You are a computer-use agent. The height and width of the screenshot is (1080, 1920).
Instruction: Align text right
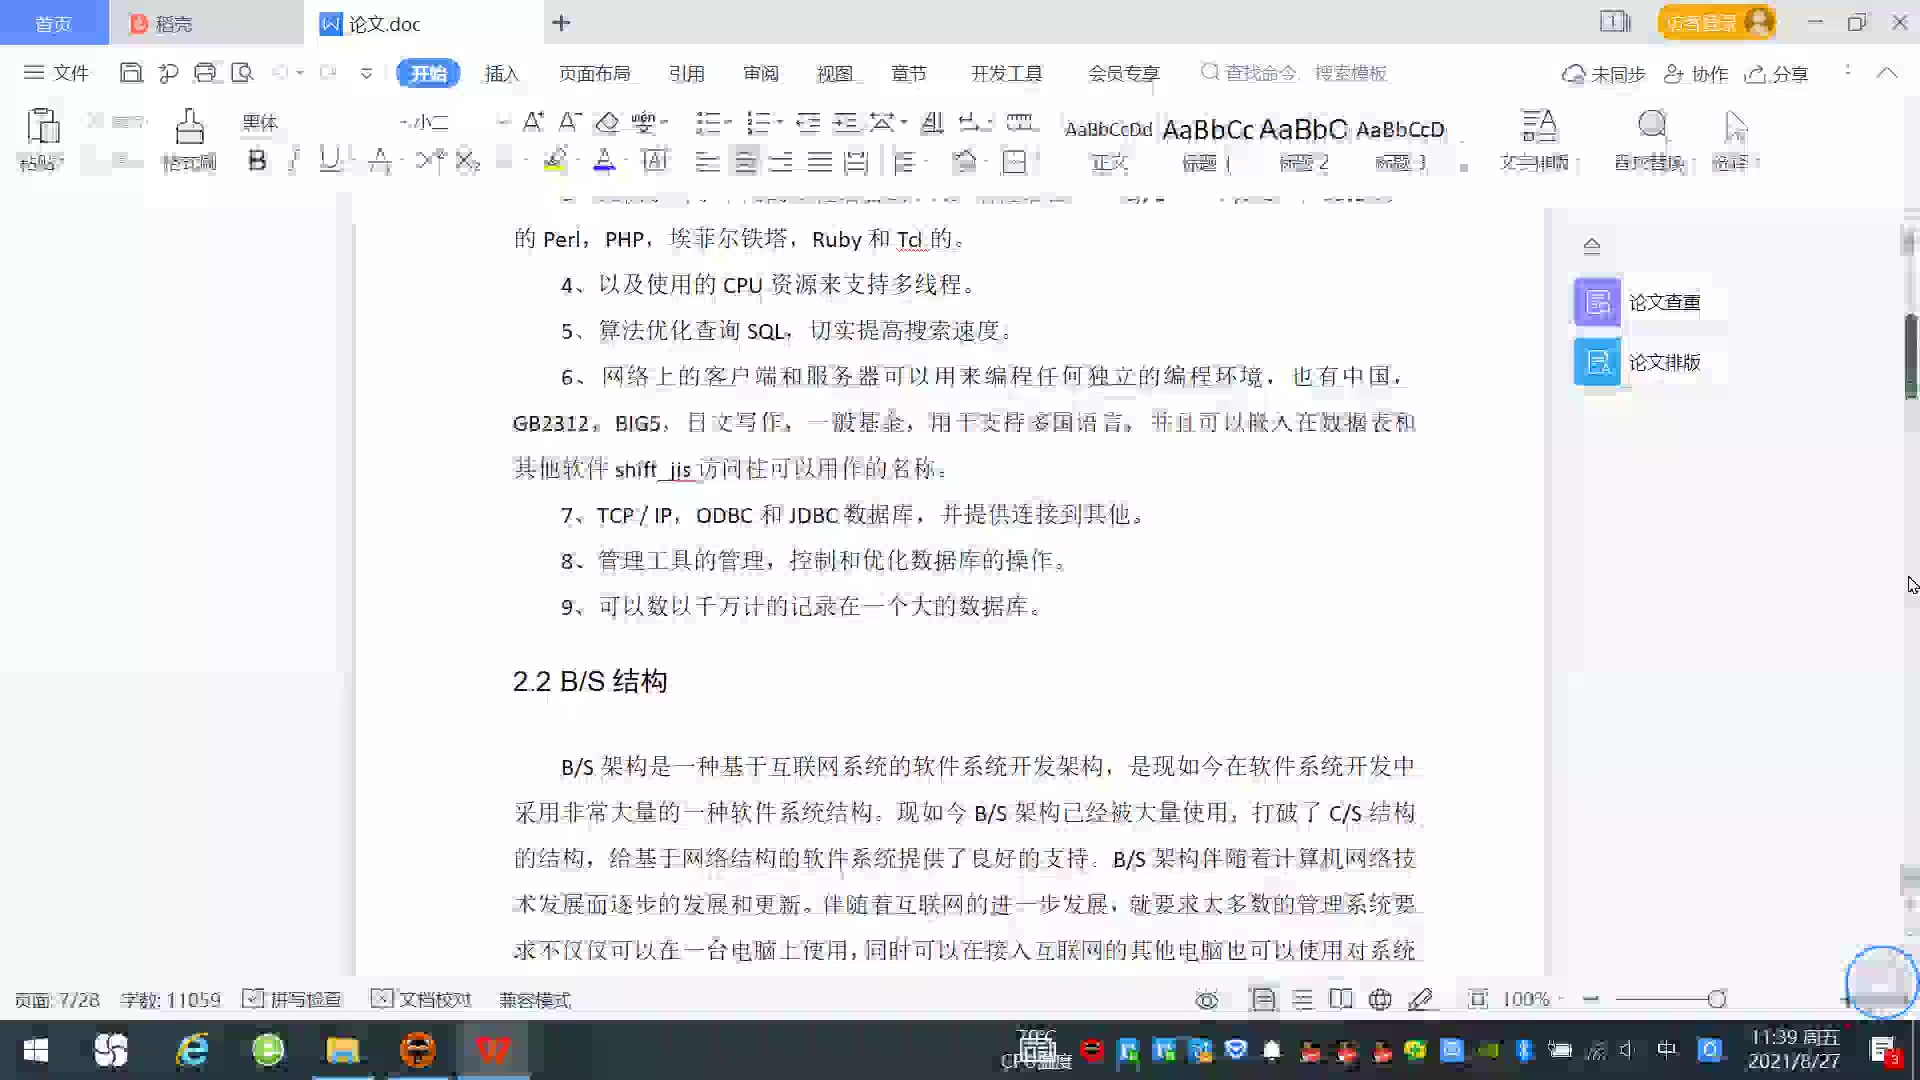pos(781,161)
